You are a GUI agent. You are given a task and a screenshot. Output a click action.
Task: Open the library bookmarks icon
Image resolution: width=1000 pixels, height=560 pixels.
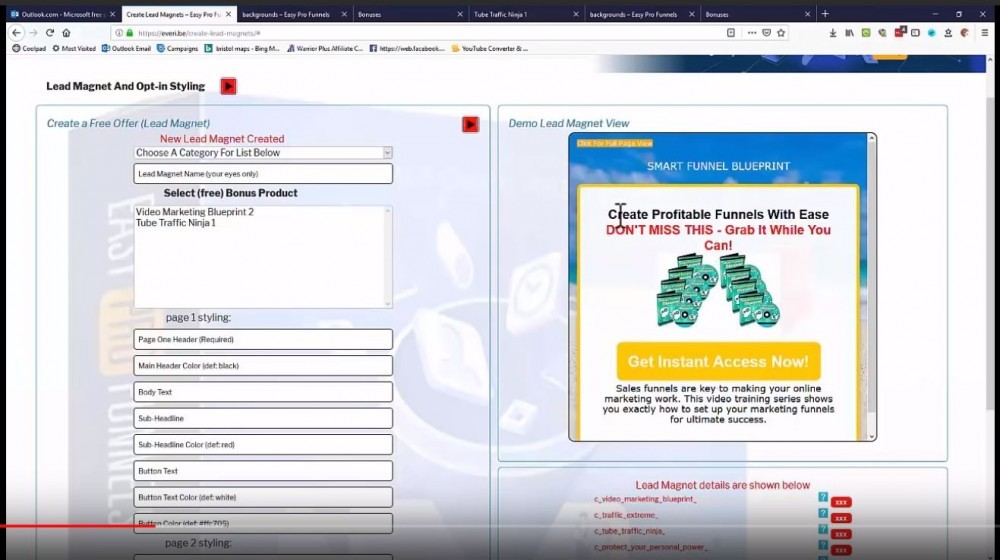(x=849, y=33)
